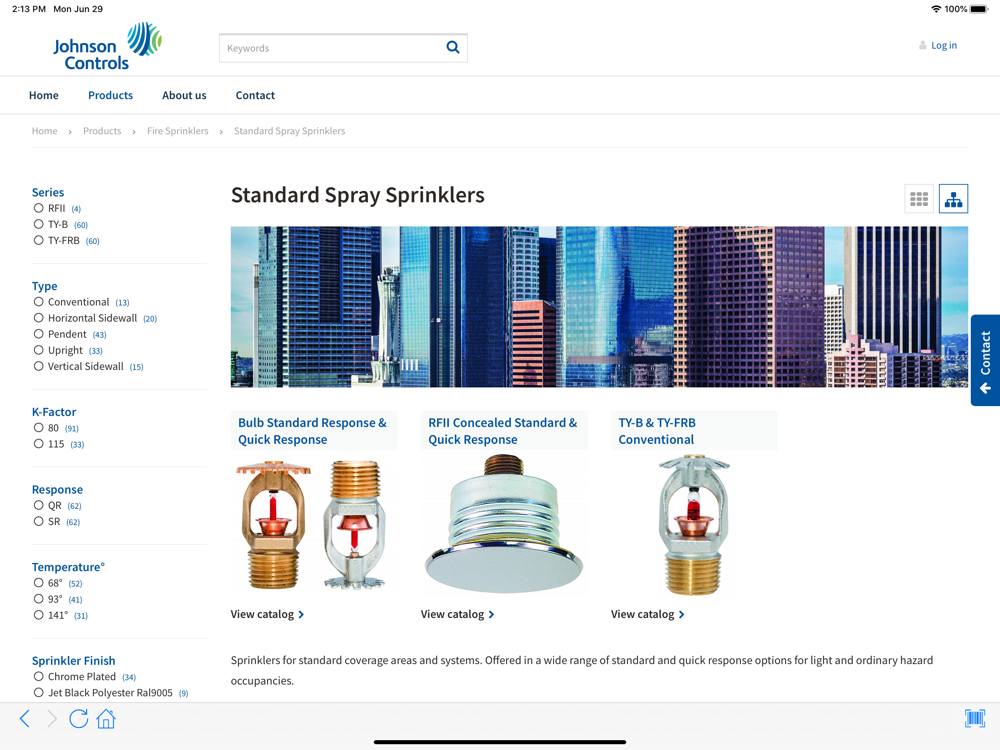This screenshot has height=750, width=1000.
Task: Open the barcode scanner icon
Action: pyautogui.click(x=974, y=719)
